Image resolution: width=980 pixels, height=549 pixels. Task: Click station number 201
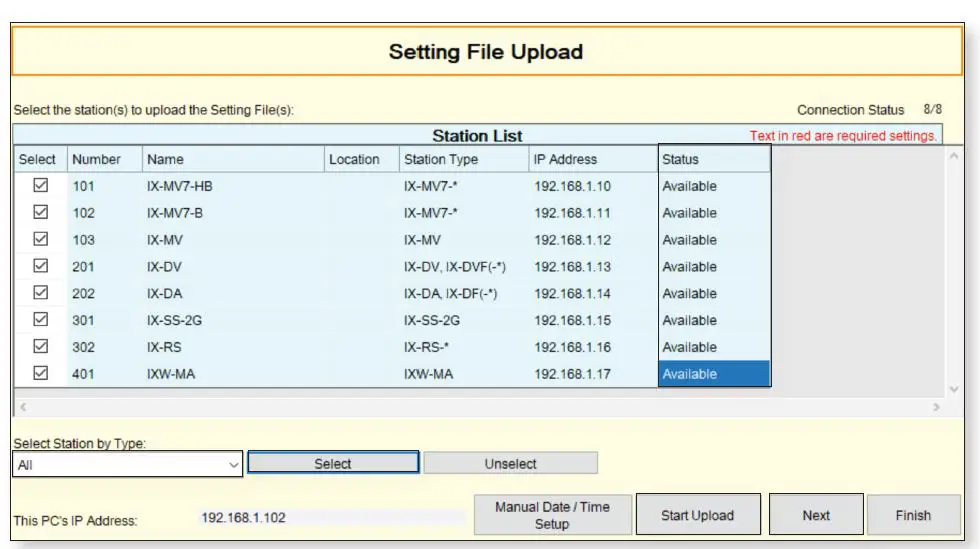tap(83, 267)
